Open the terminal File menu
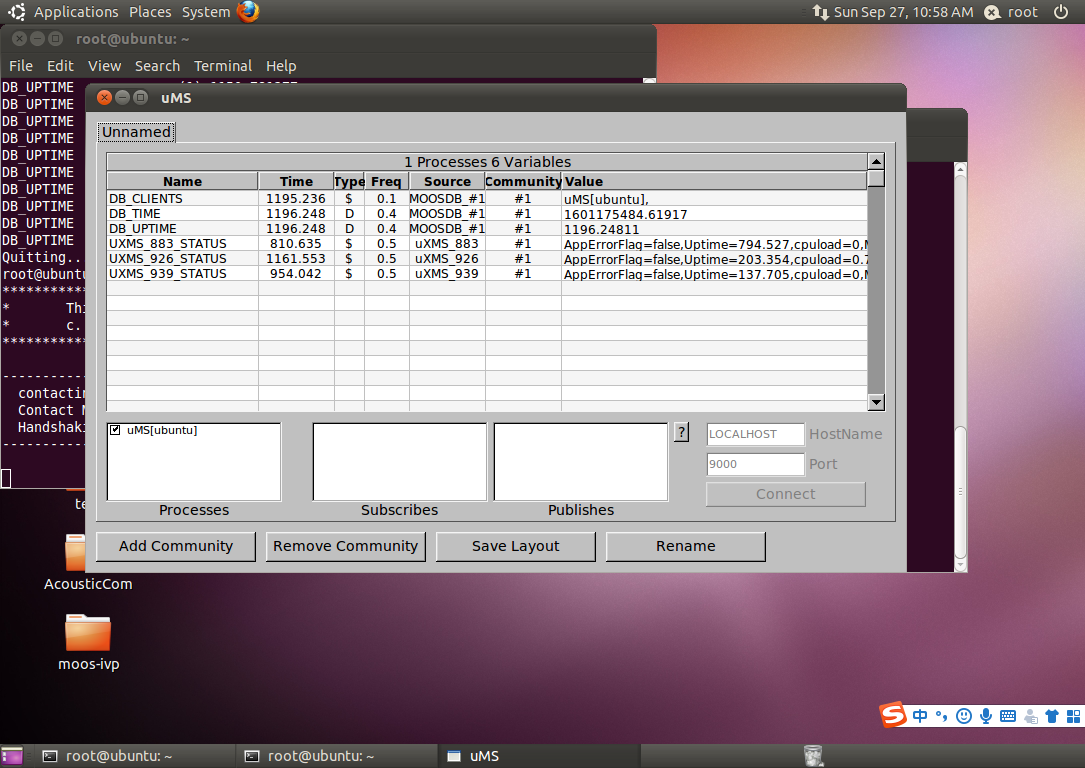This screenshot has height=768, width=1085. tap(21, 66)
